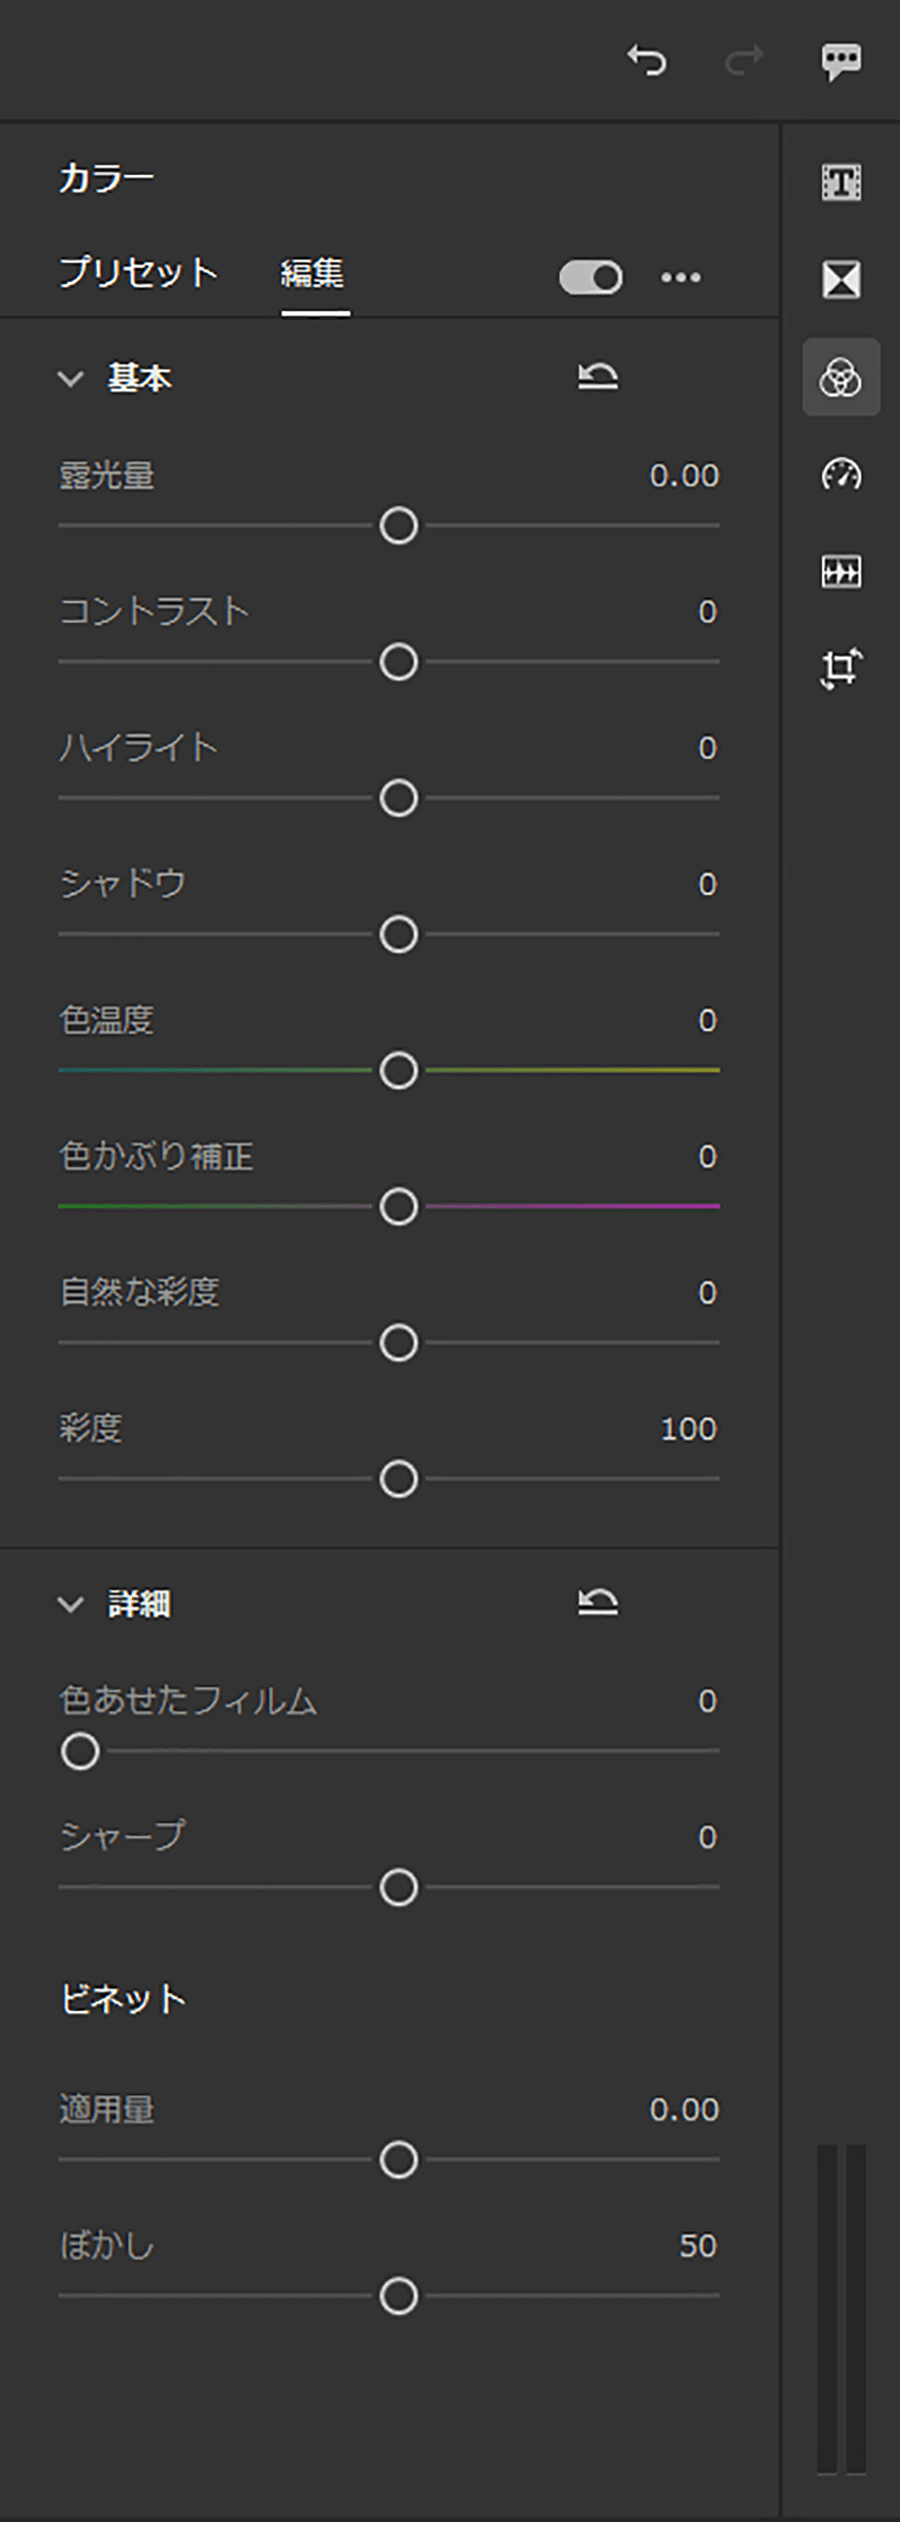
Task: Open the three-dot more options menu
Action: click(x=681, y=277)
